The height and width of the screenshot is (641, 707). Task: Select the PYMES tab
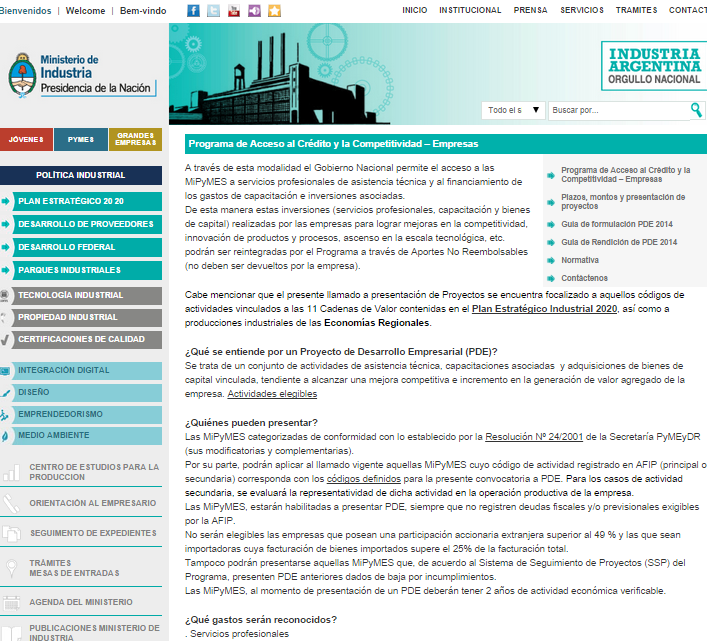(81, 141)
